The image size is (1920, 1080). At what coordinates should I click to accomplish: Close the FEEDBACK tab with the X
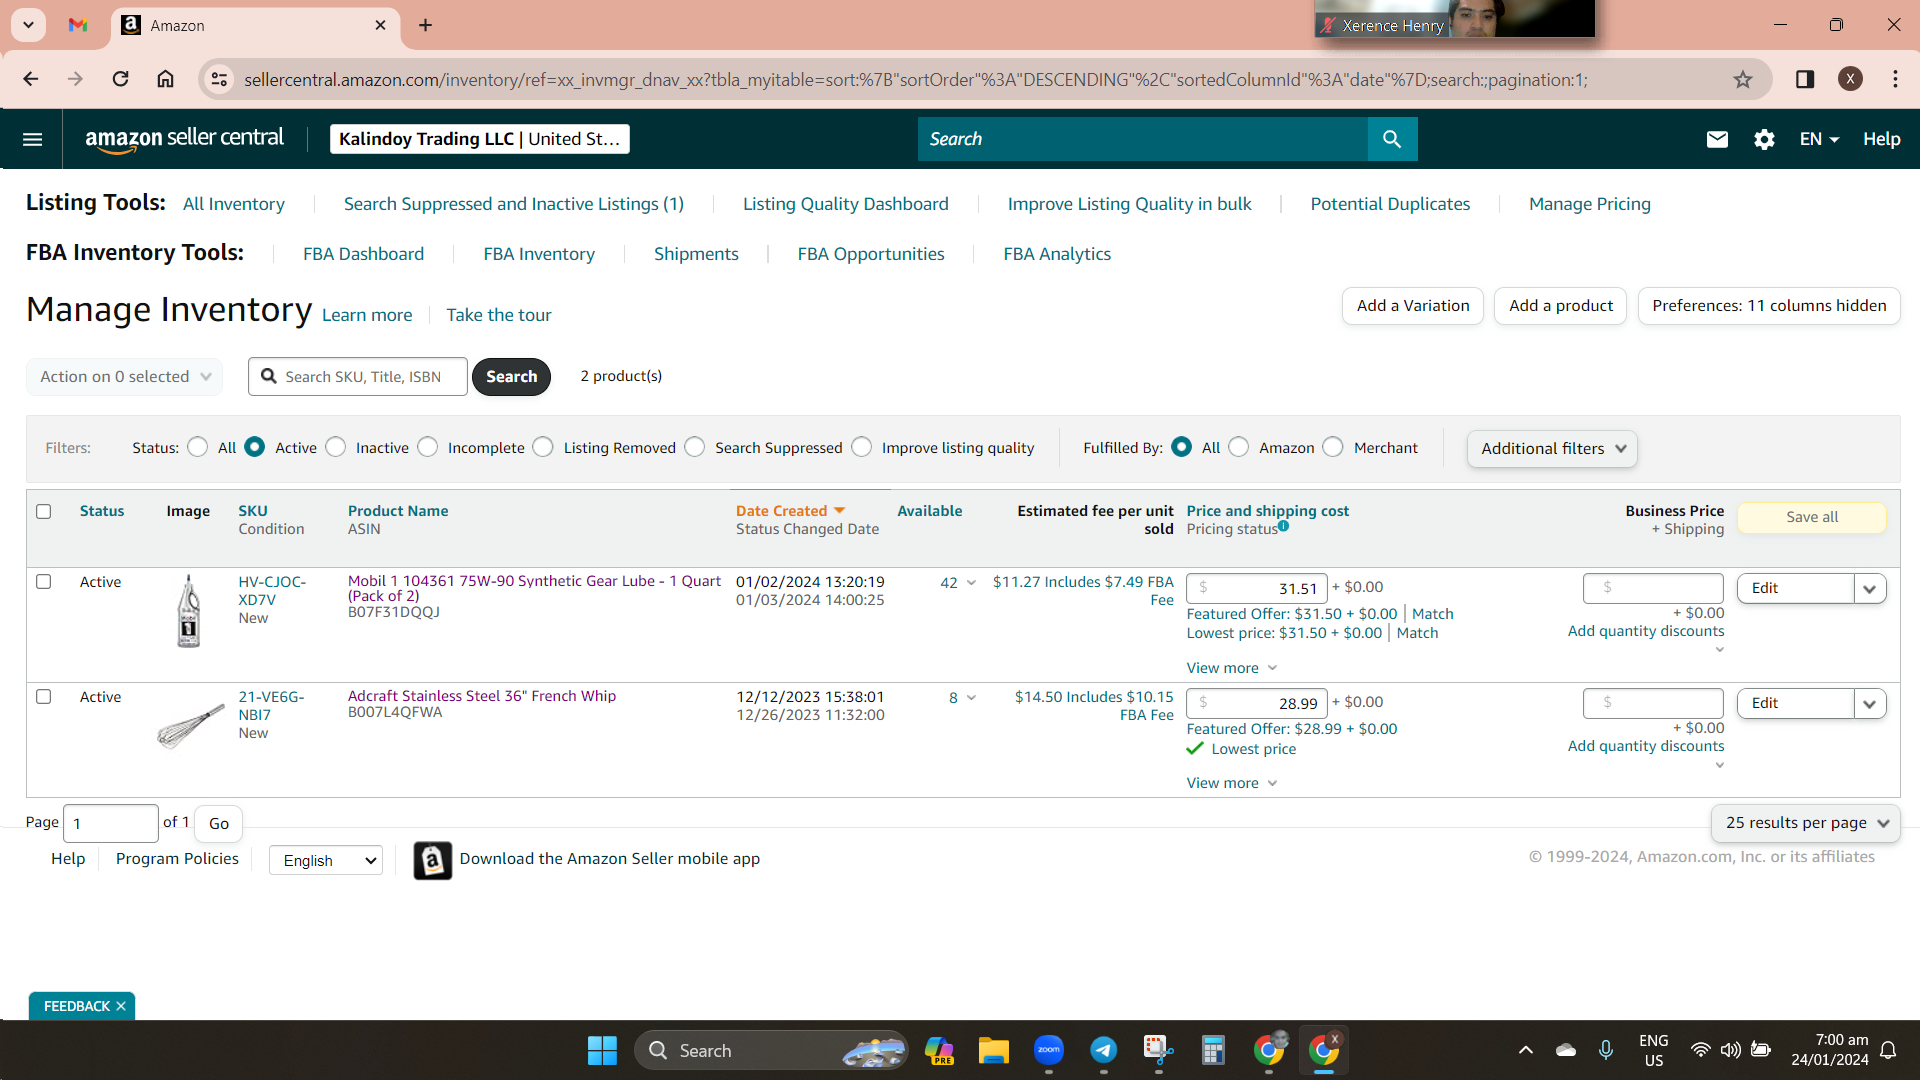tap(121, 1006)
